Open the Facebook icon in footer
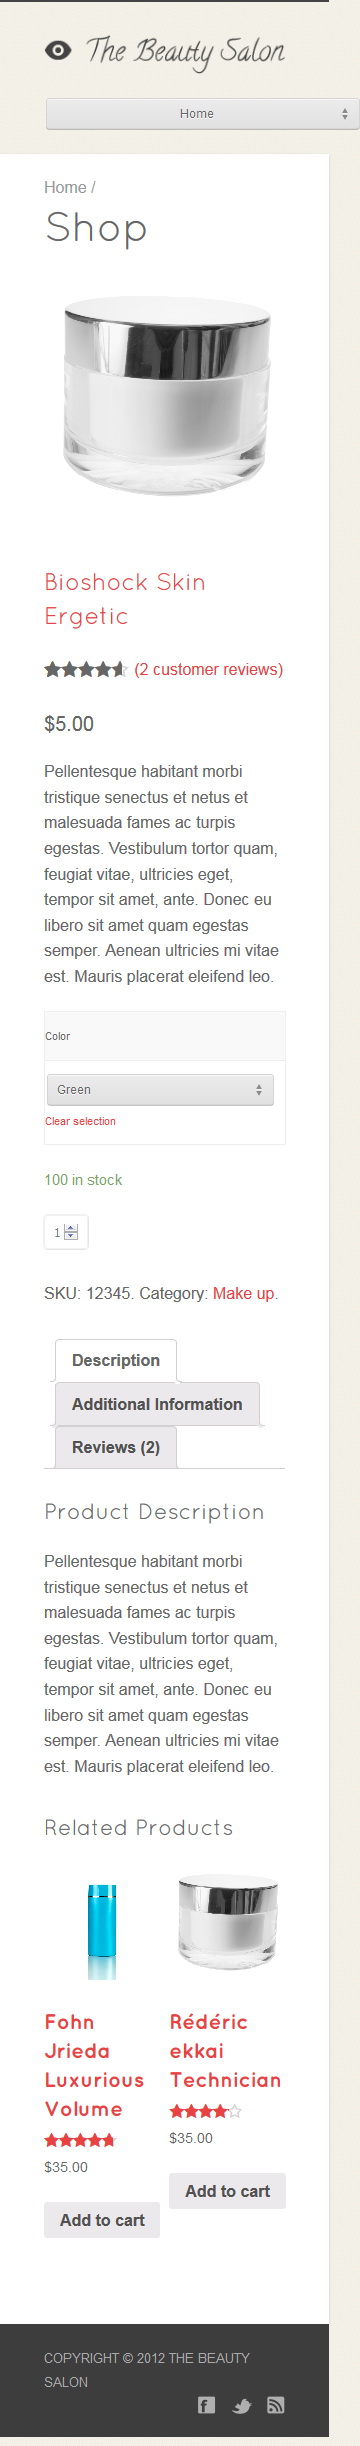This screenshot has width=360, height=2446. (207, 2405)
